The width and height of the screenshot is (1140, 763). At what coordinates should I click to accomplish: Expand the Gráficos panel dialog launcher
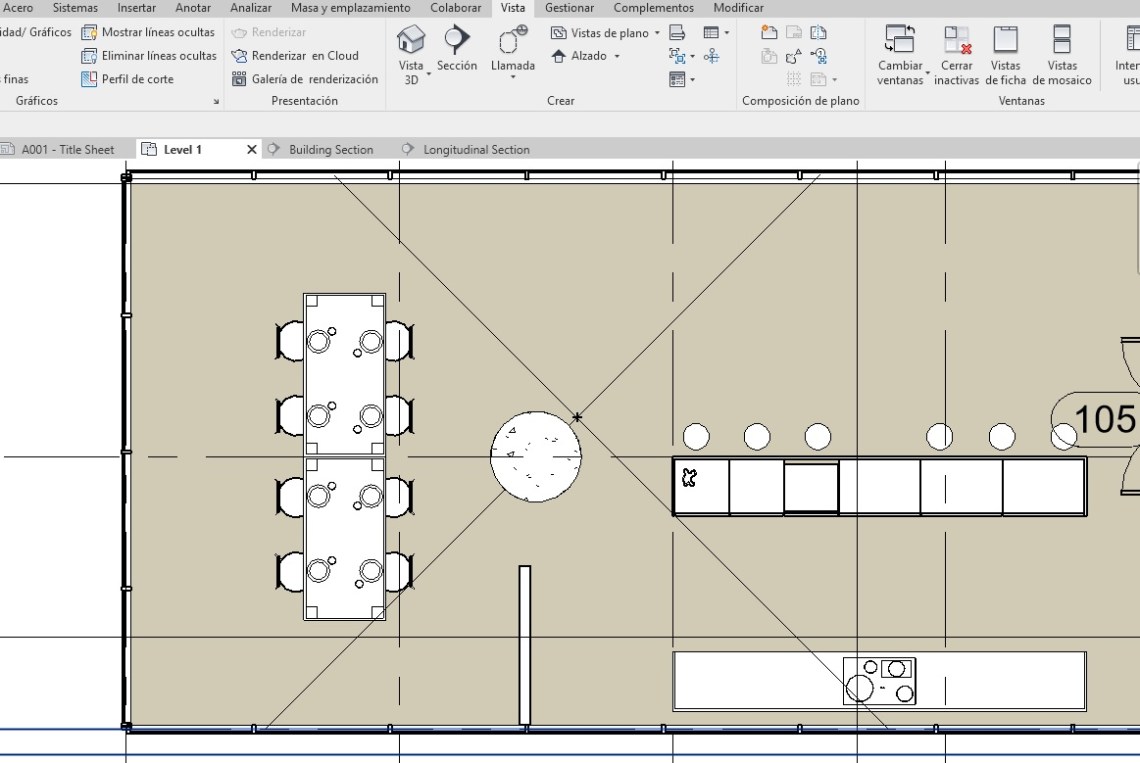216,102
